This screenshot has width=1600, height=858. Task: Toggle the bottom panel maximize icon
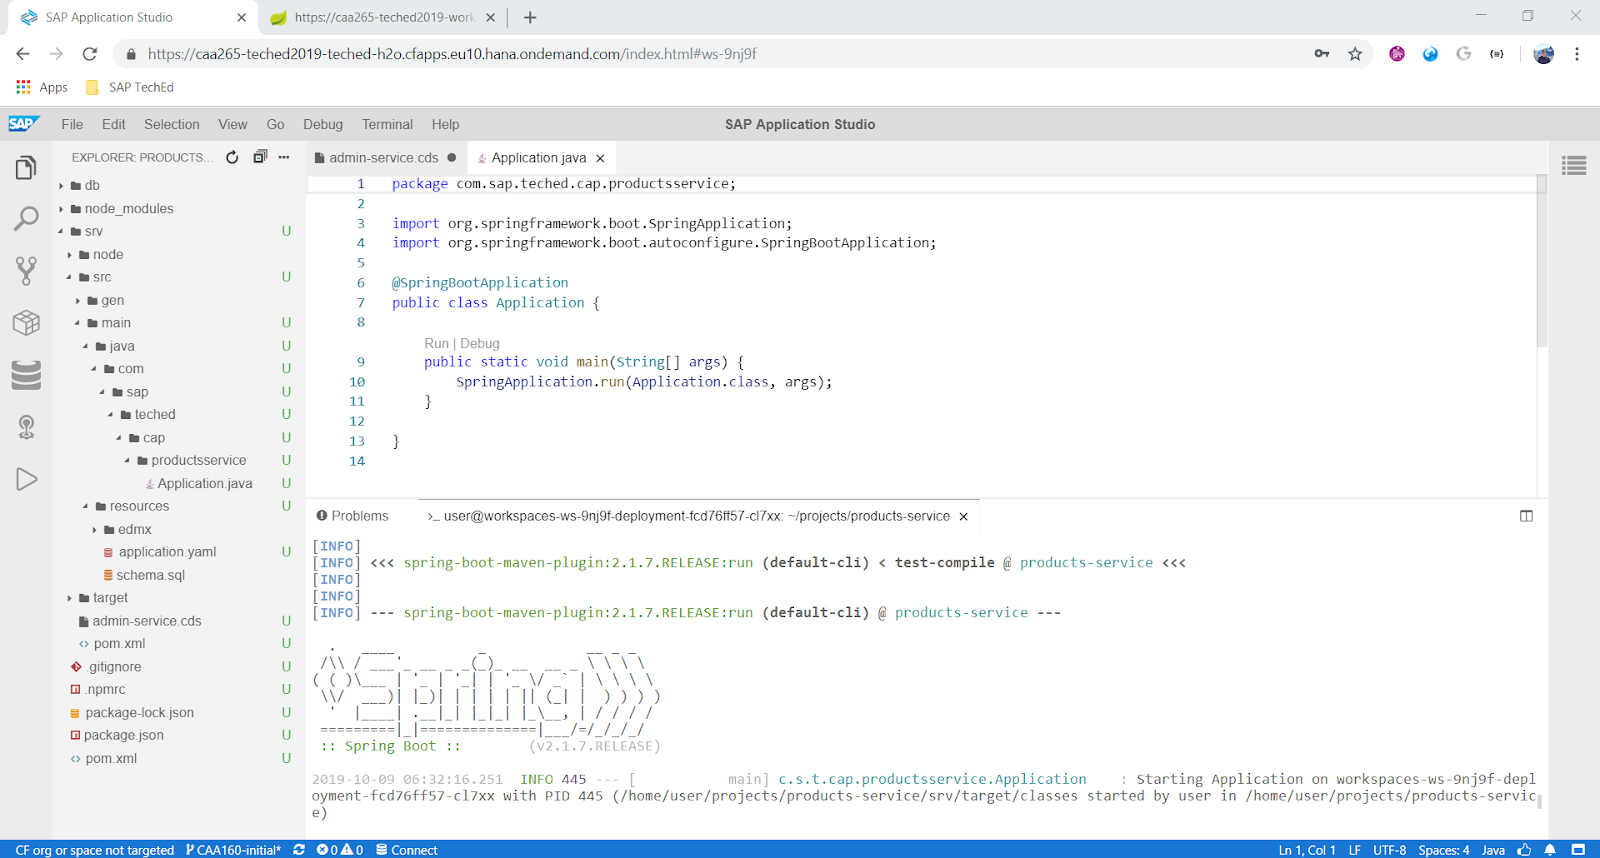1526,516
